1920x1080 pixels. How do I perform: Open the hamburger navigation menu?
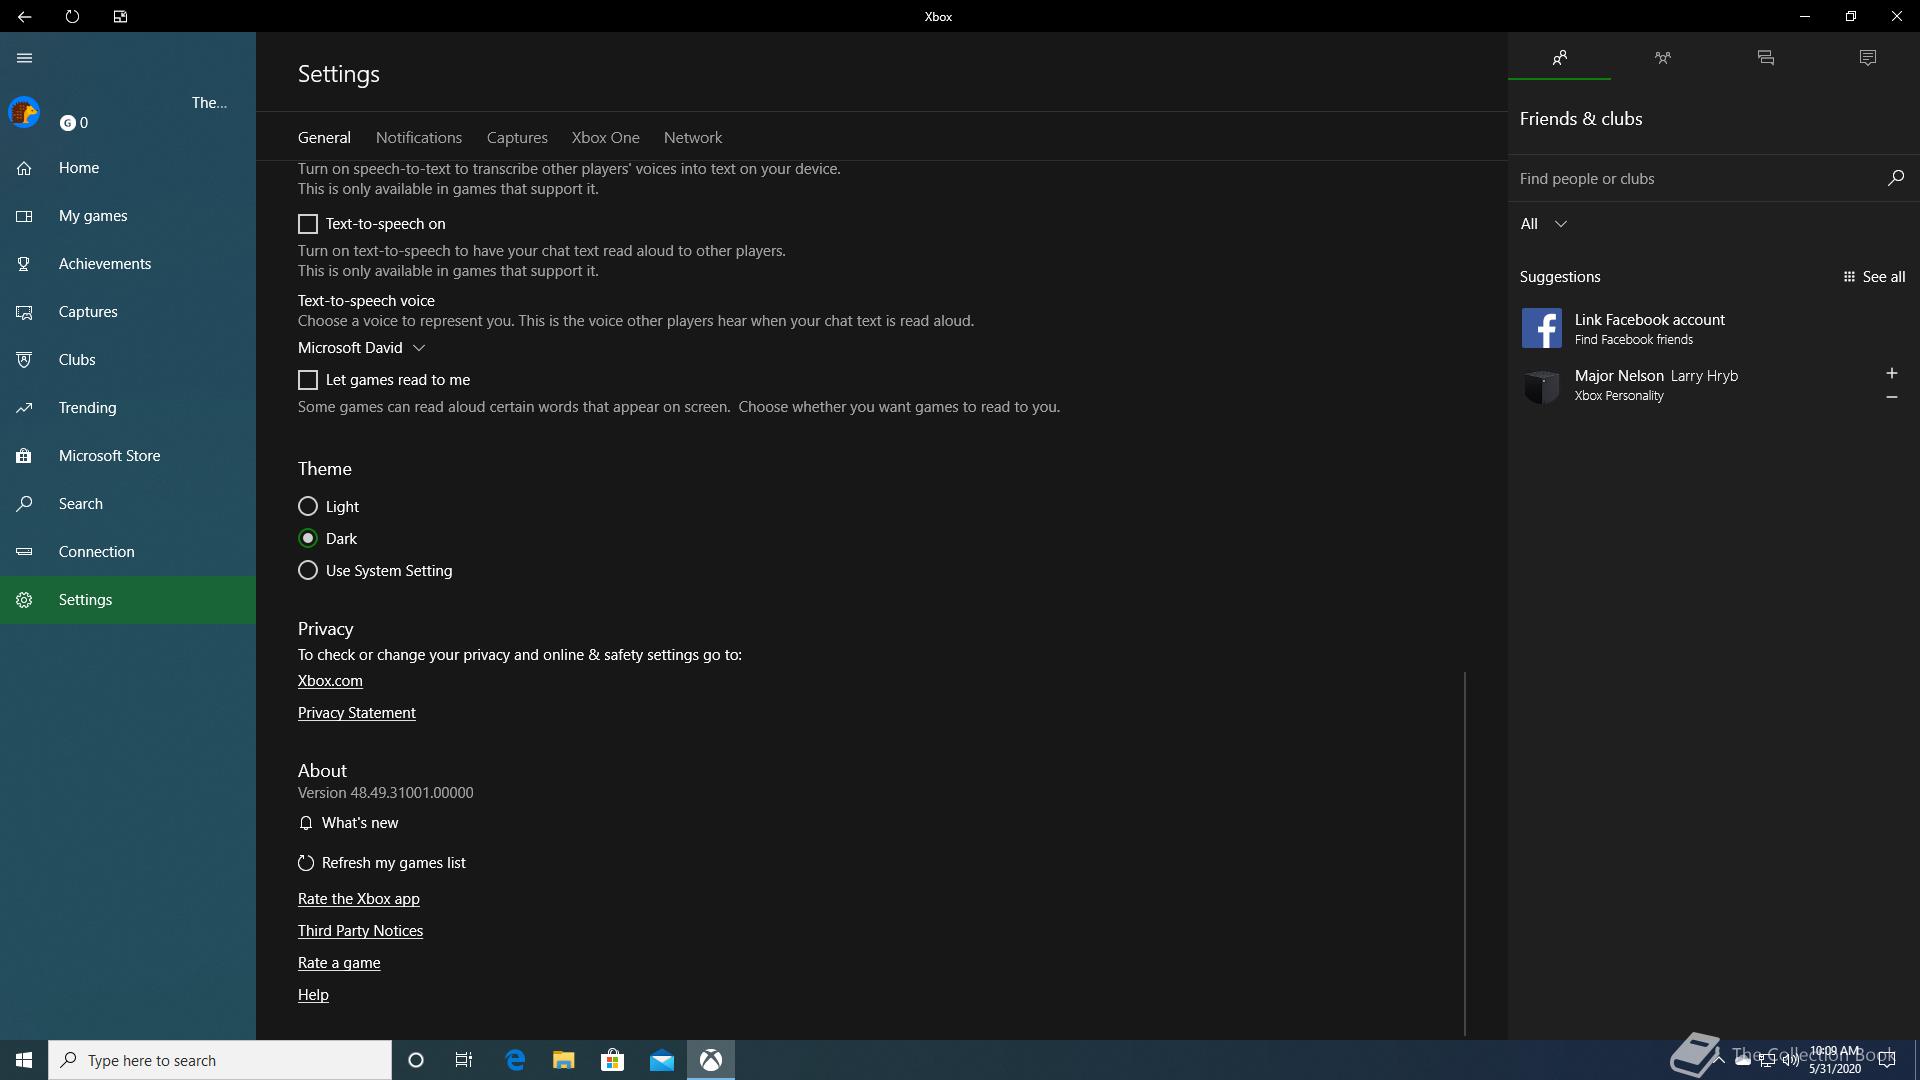[x=24, y=58]
